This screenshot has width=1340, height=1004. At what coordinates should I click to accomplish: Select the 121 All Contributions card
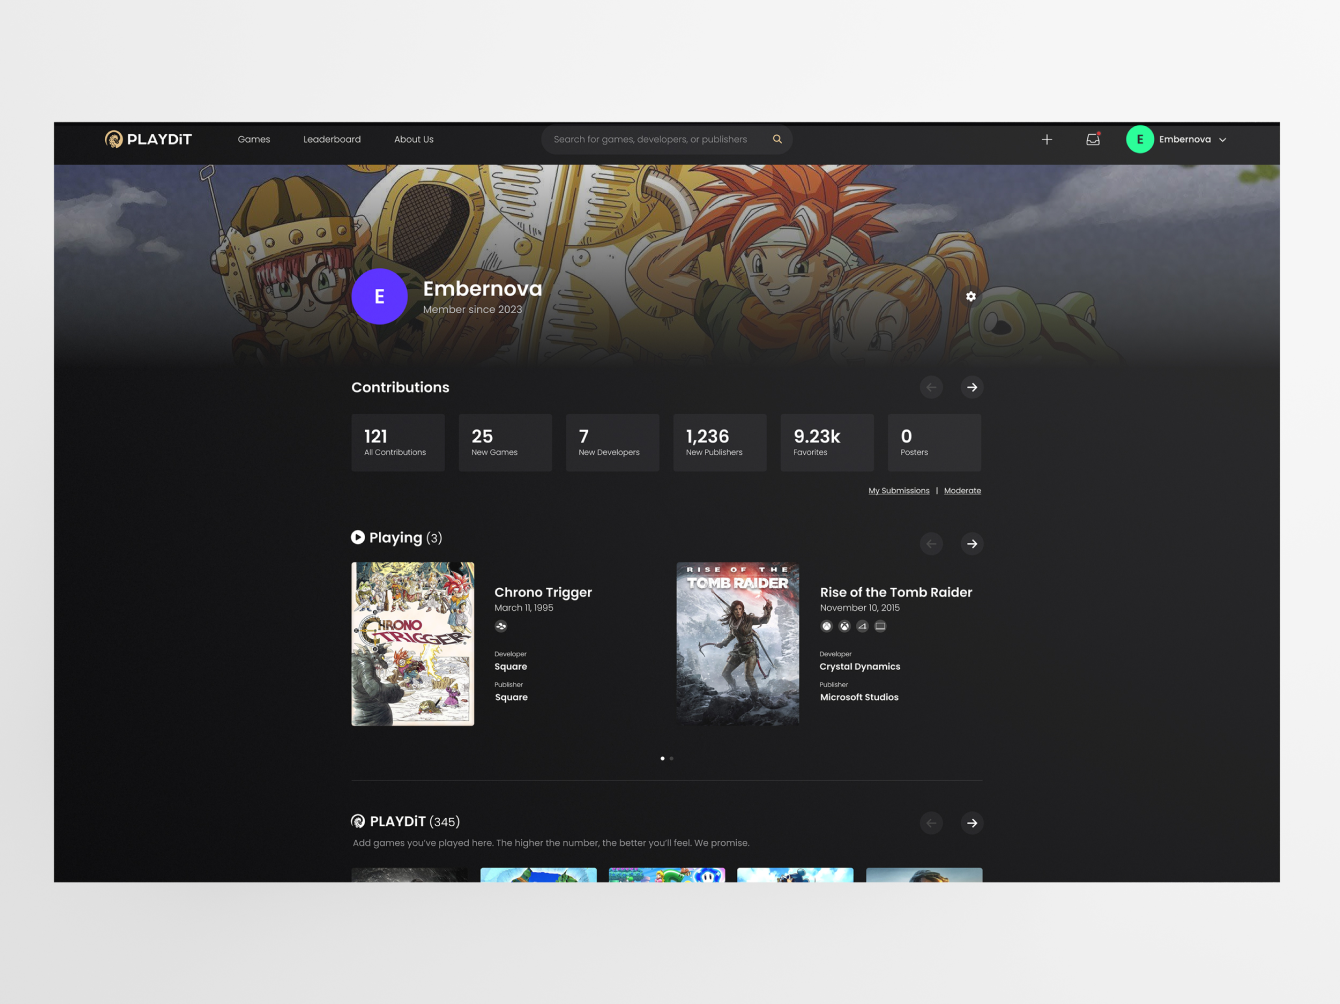pos(398,442)
